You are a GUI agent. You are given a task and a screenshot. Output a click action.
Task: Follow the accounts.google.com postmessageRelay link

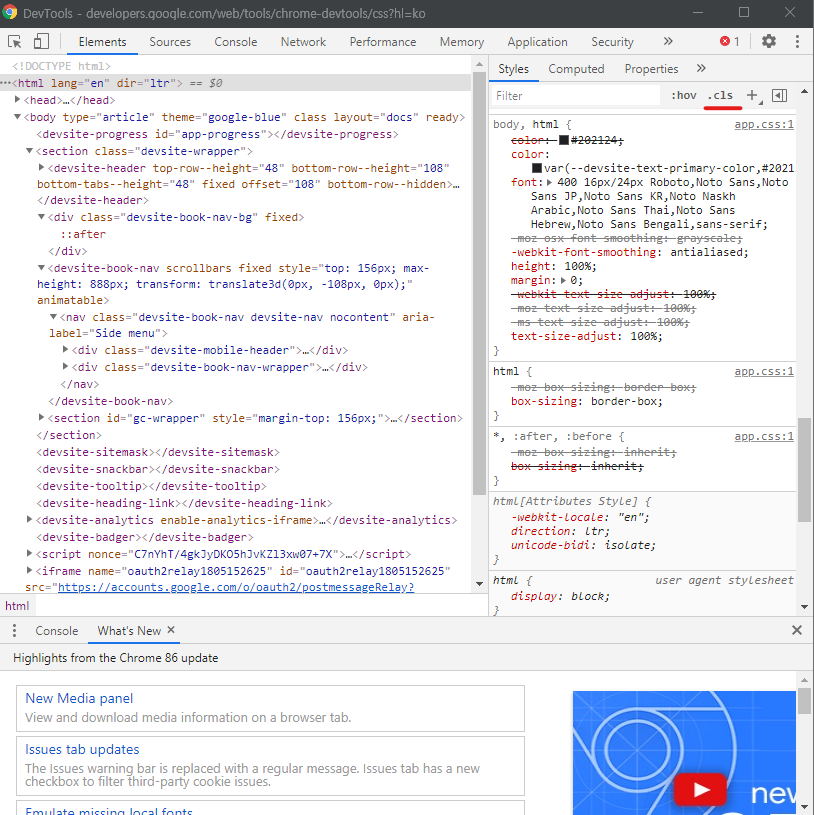tap(236, 587)
